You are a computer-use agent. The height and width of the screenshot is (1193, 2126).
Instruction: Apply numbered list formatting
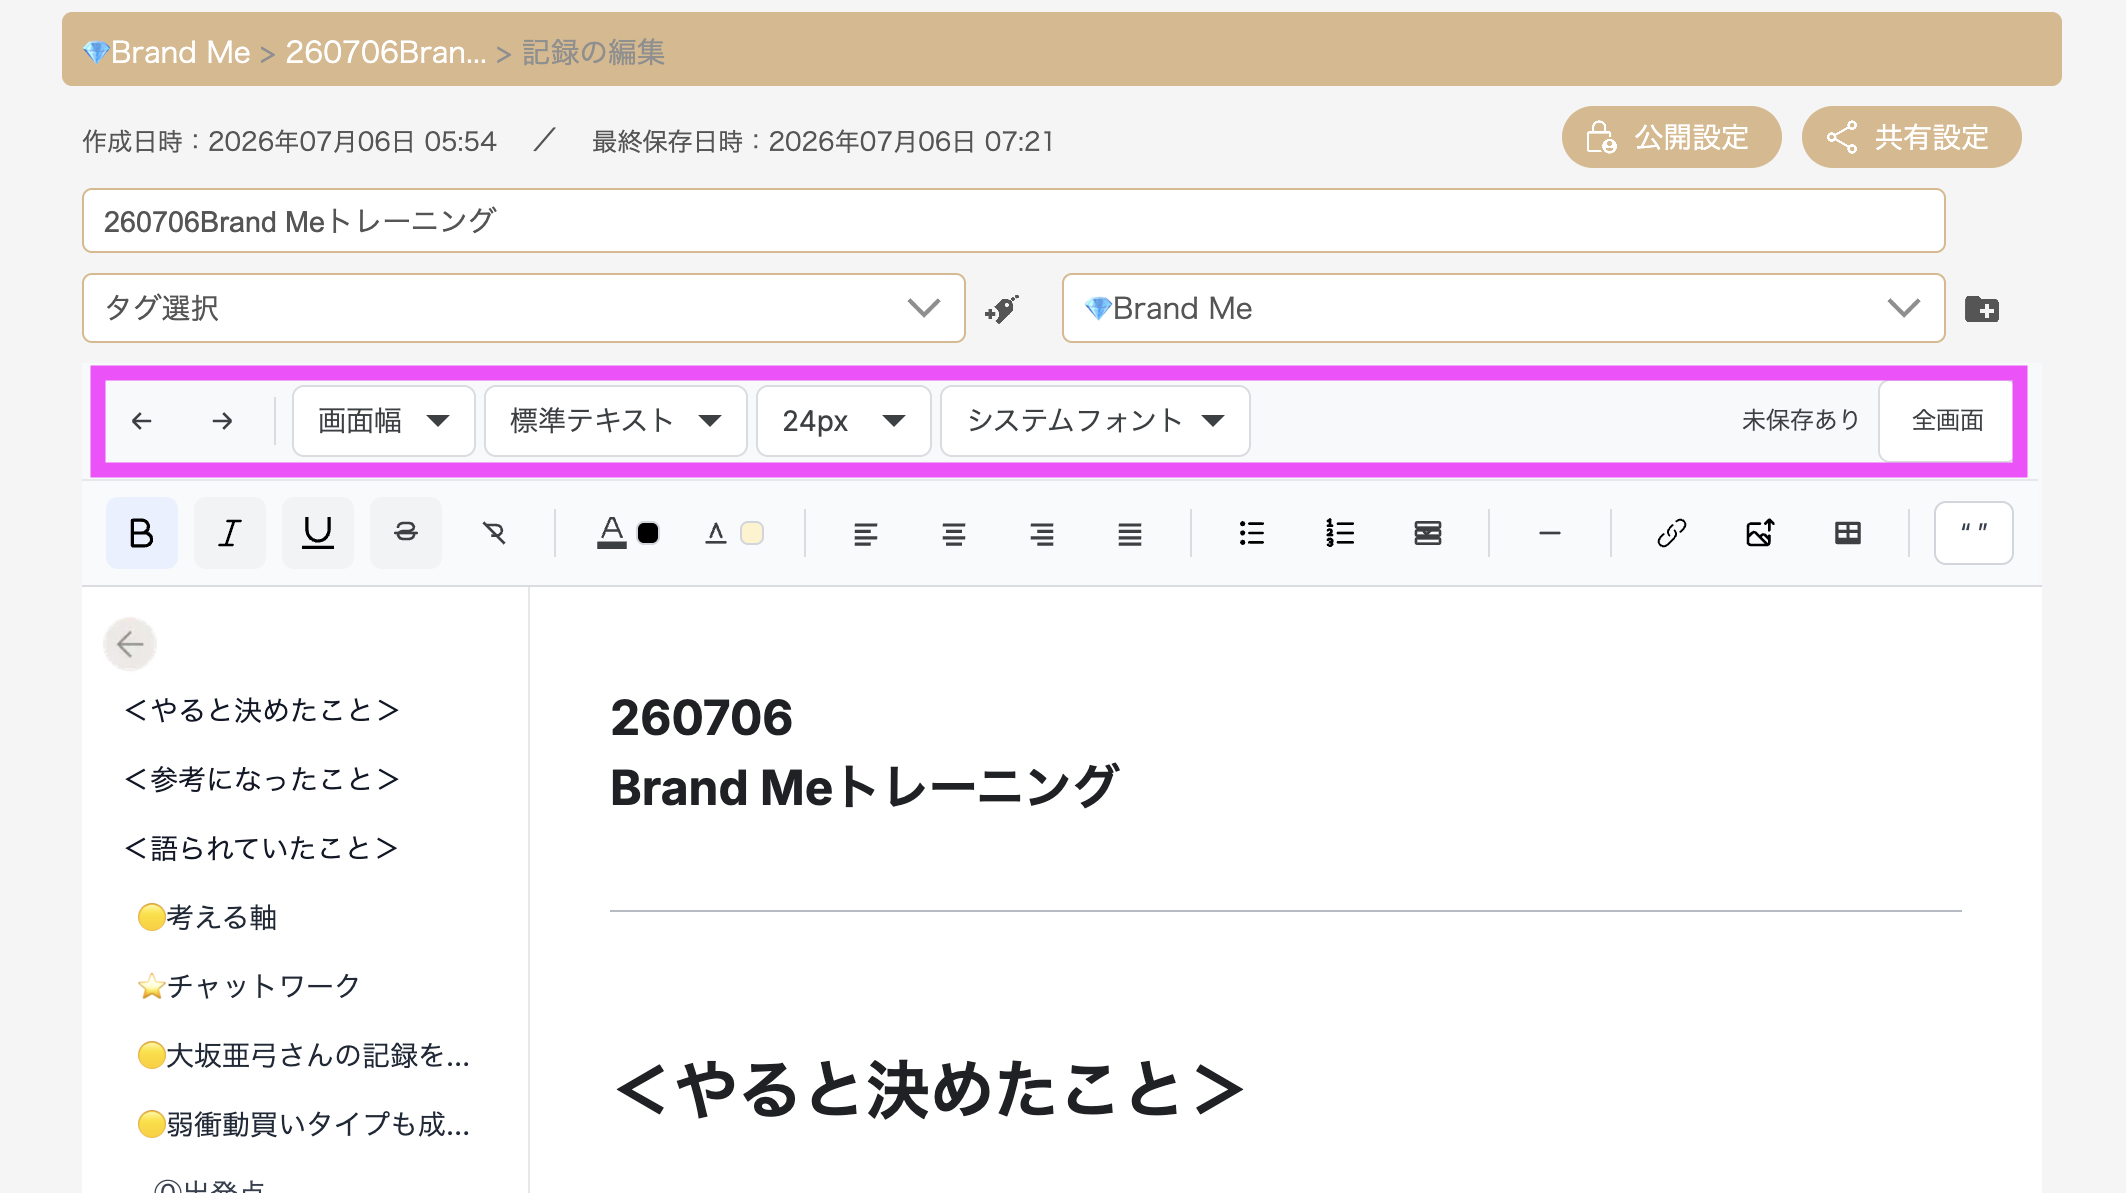point(1340,533)
